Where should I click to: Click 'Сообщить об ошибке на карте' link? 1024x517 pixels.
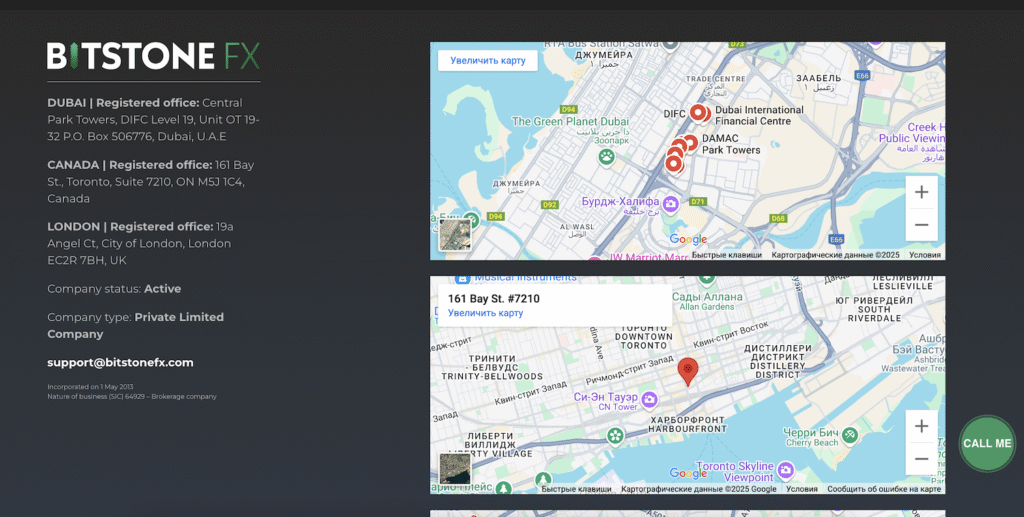(x=884, y=489)
